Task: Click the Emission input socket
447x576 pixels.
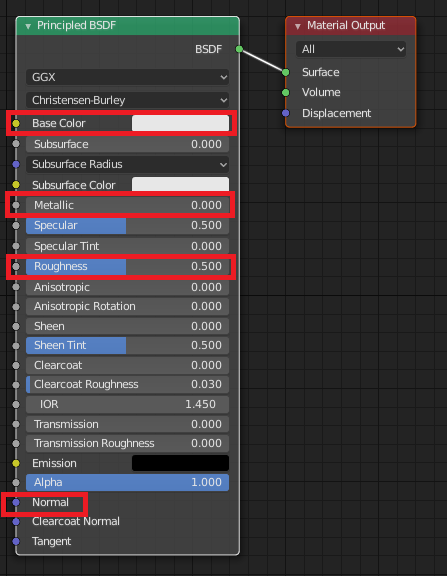Action: (16, 463)
